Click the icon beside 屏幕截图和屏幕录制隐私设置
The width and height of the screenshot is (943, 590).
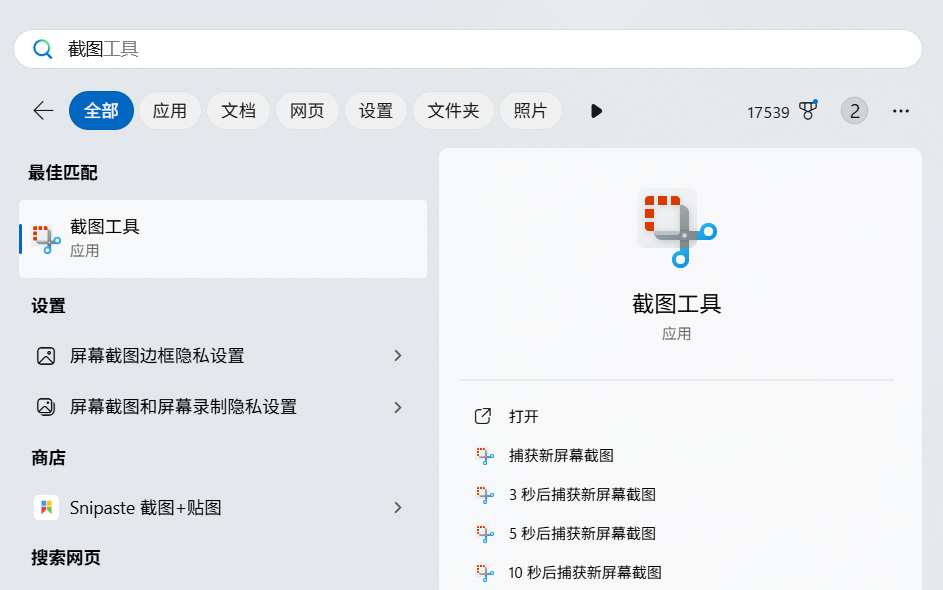[x=46, y=407]
